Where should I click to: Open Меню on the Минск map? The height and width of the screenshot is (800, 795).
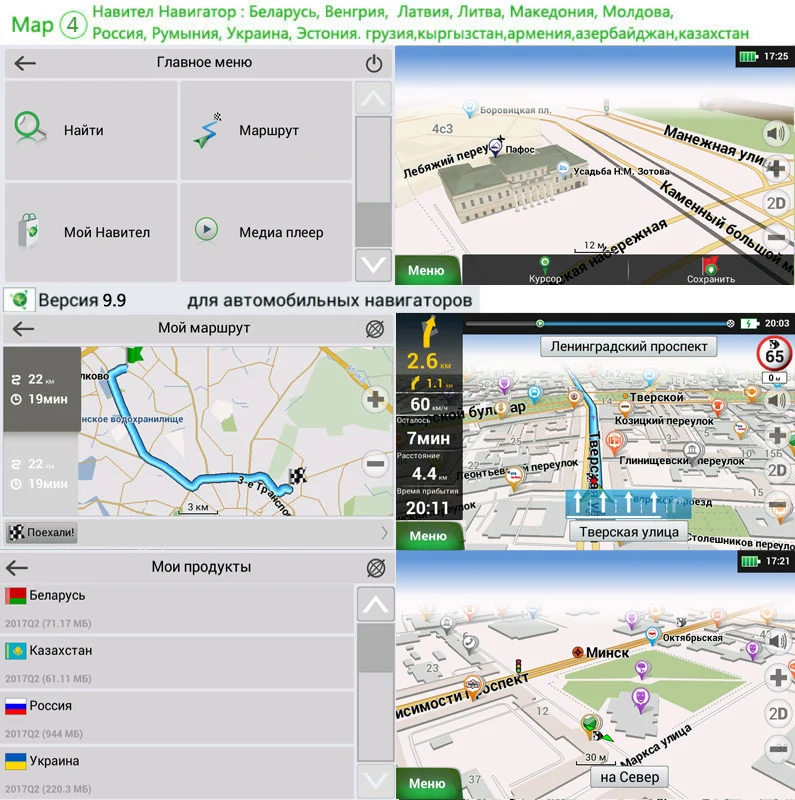[428, 783]
